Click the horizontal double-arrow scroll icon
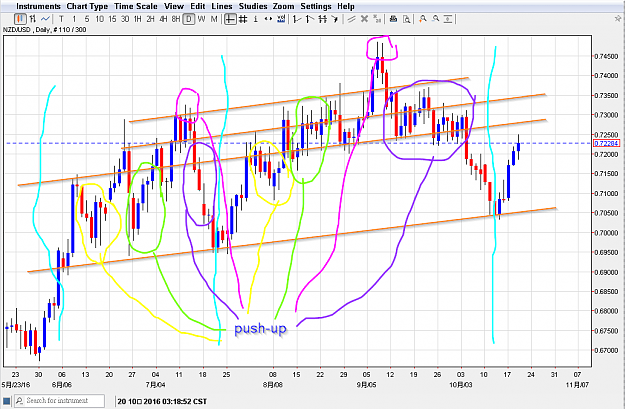This screenshot has width=625, height=409. pyautogui.click(x=268, y=19)
